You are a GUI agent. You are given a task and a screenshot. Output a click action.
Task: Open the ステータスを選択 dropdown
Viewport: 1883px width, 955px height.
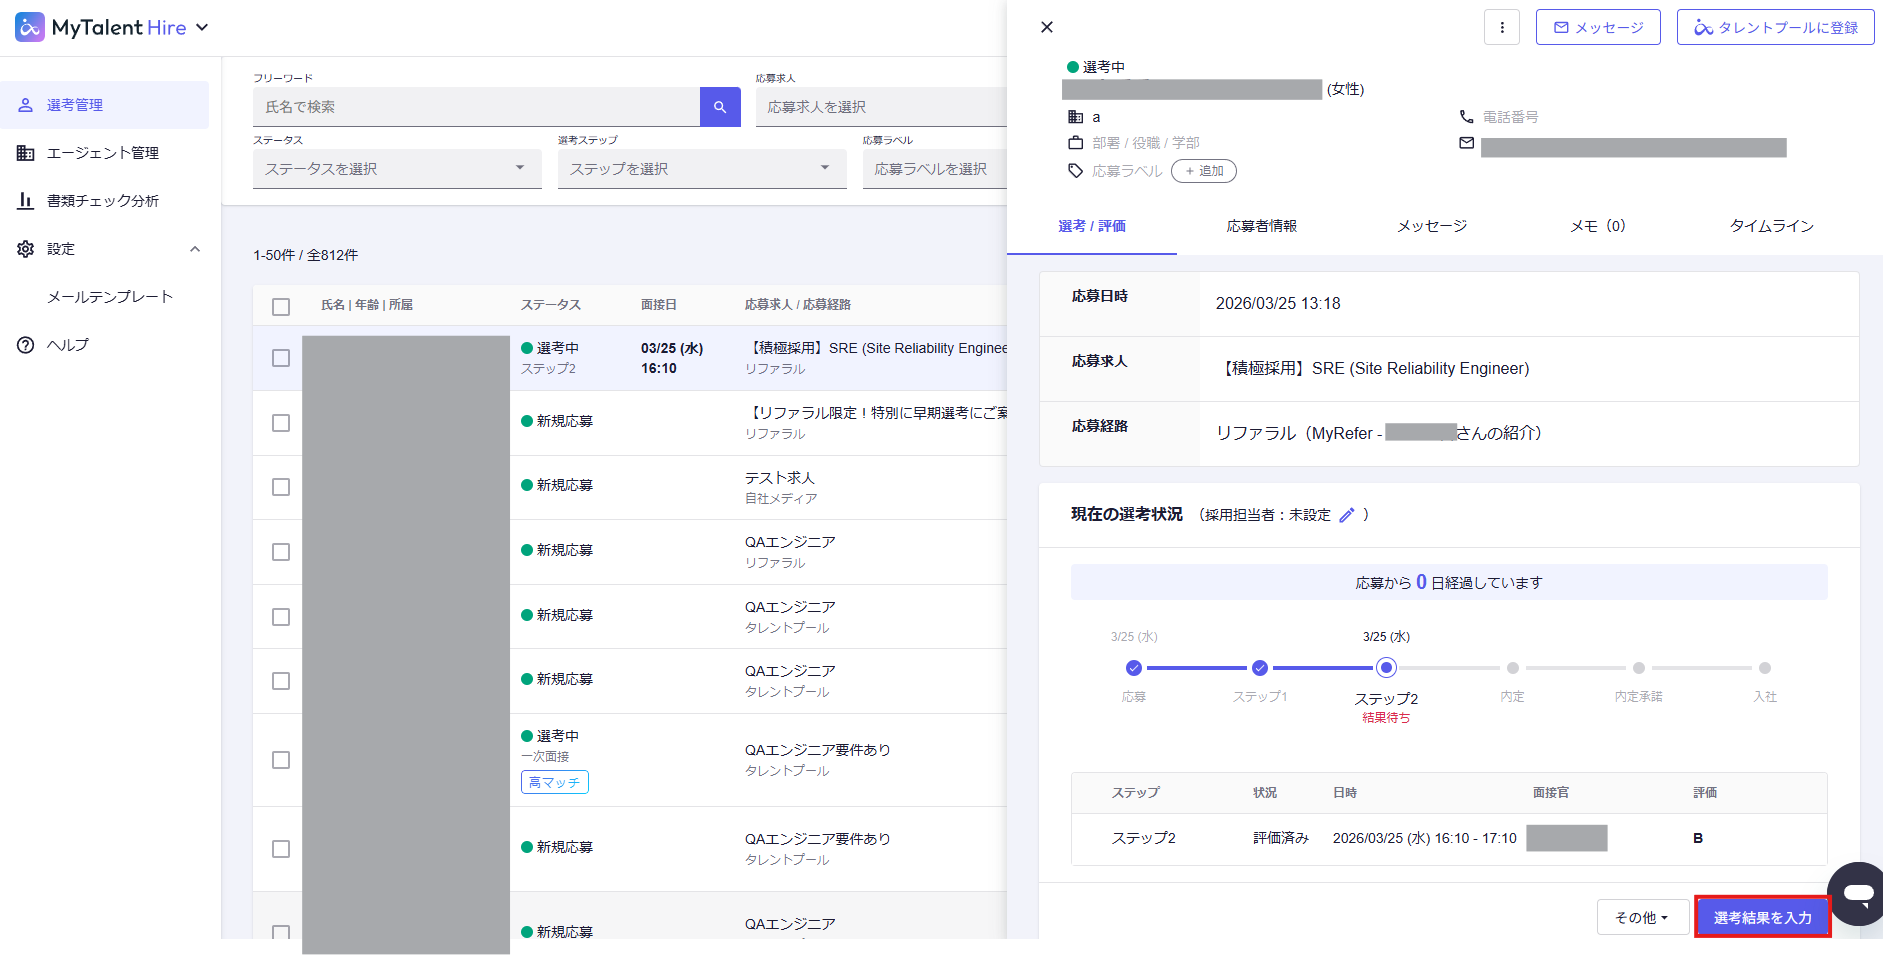pos(396,169)
